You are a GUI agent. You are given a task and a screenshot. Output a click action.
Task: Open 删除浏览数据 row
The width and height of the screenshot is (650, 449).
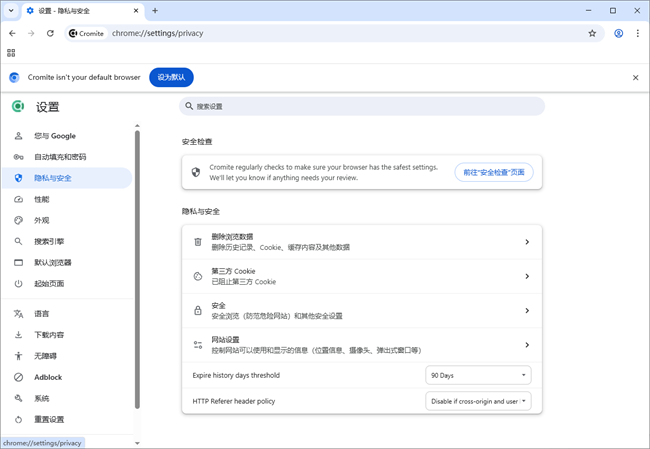pyautogui.click(x=362, y=242)
